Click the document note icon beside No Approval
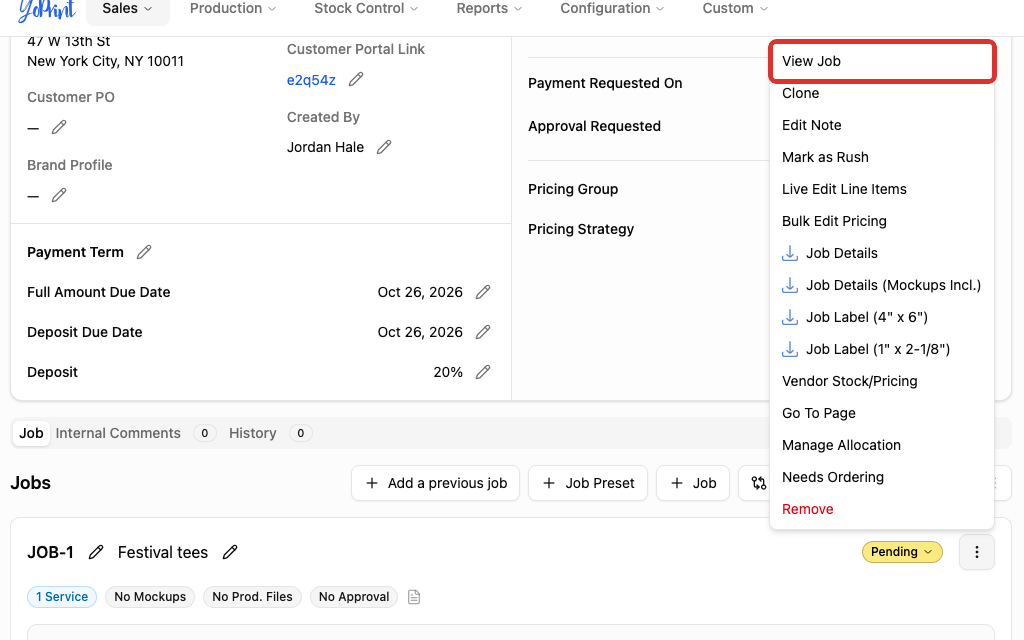Screen dimensions: 1024x640 point(414,597)
